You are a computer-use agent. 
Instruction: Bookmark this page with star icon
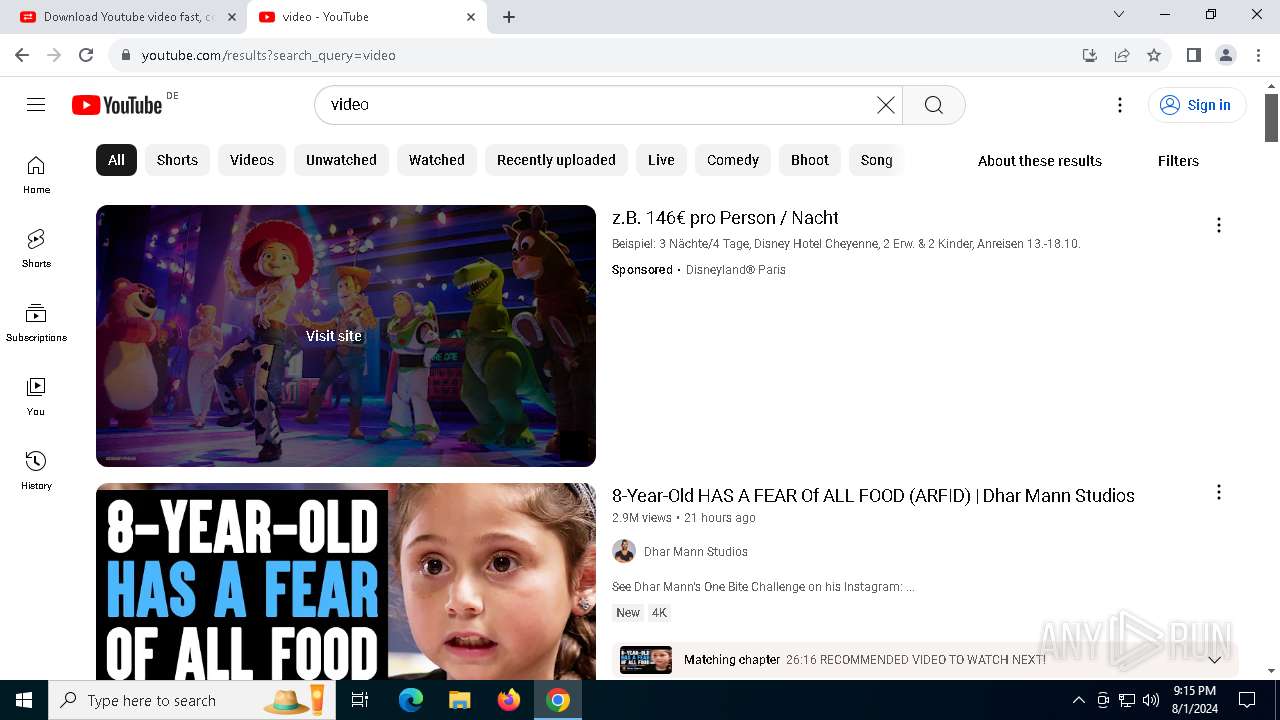[x=1154, y=55]
